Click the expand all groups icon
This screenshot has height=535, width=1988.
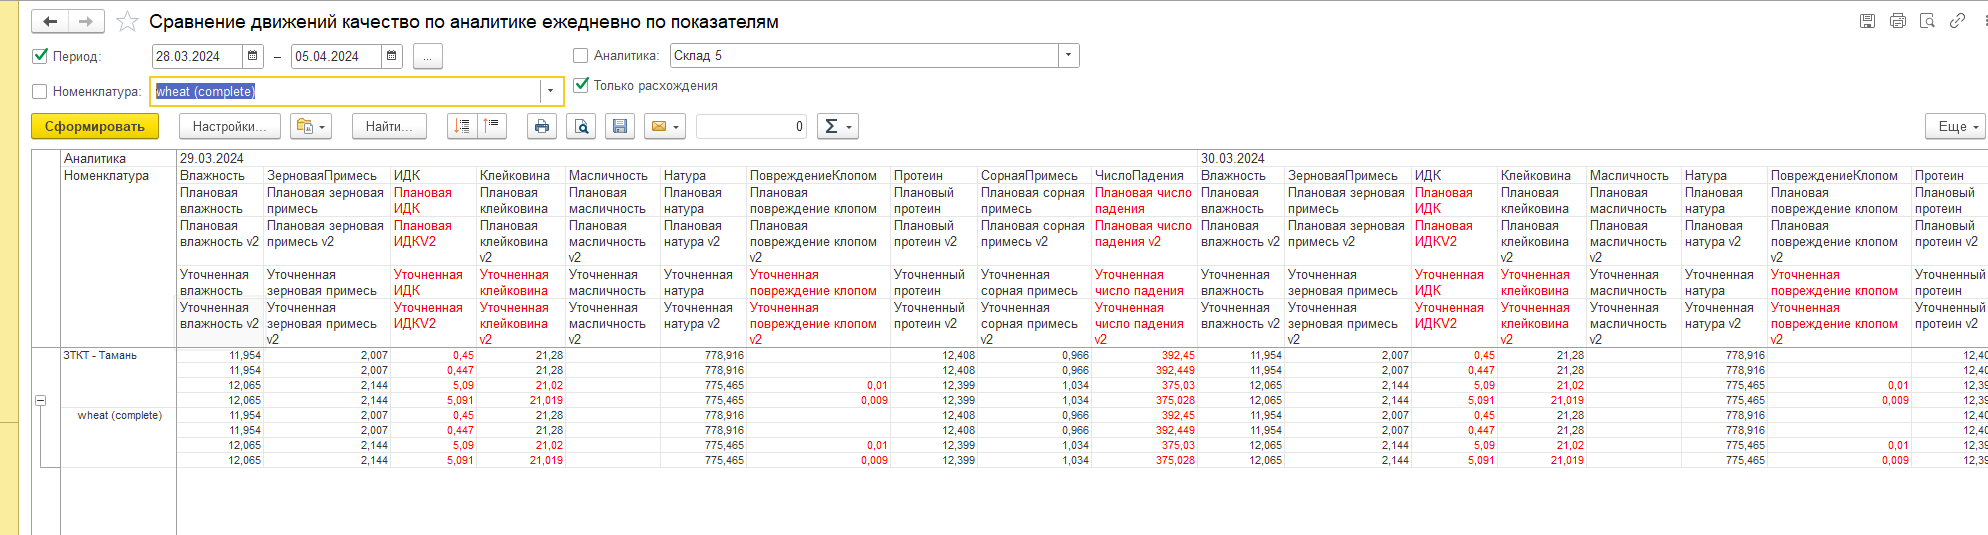(x=462, y=126)
